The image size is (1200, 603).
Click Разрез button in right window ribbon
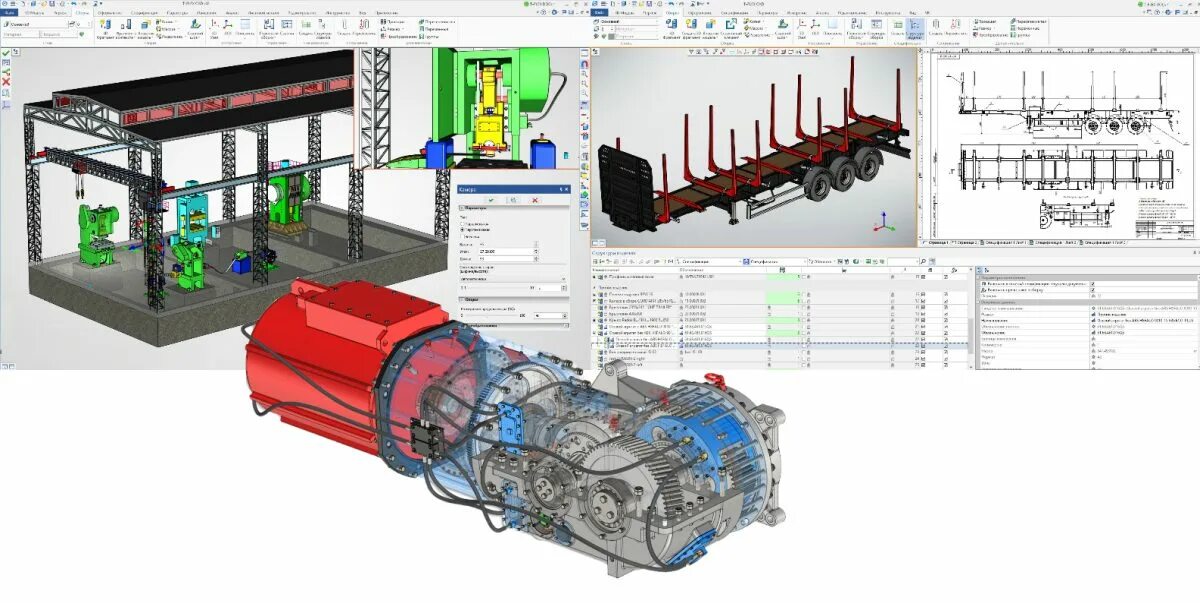coord(986,28)
